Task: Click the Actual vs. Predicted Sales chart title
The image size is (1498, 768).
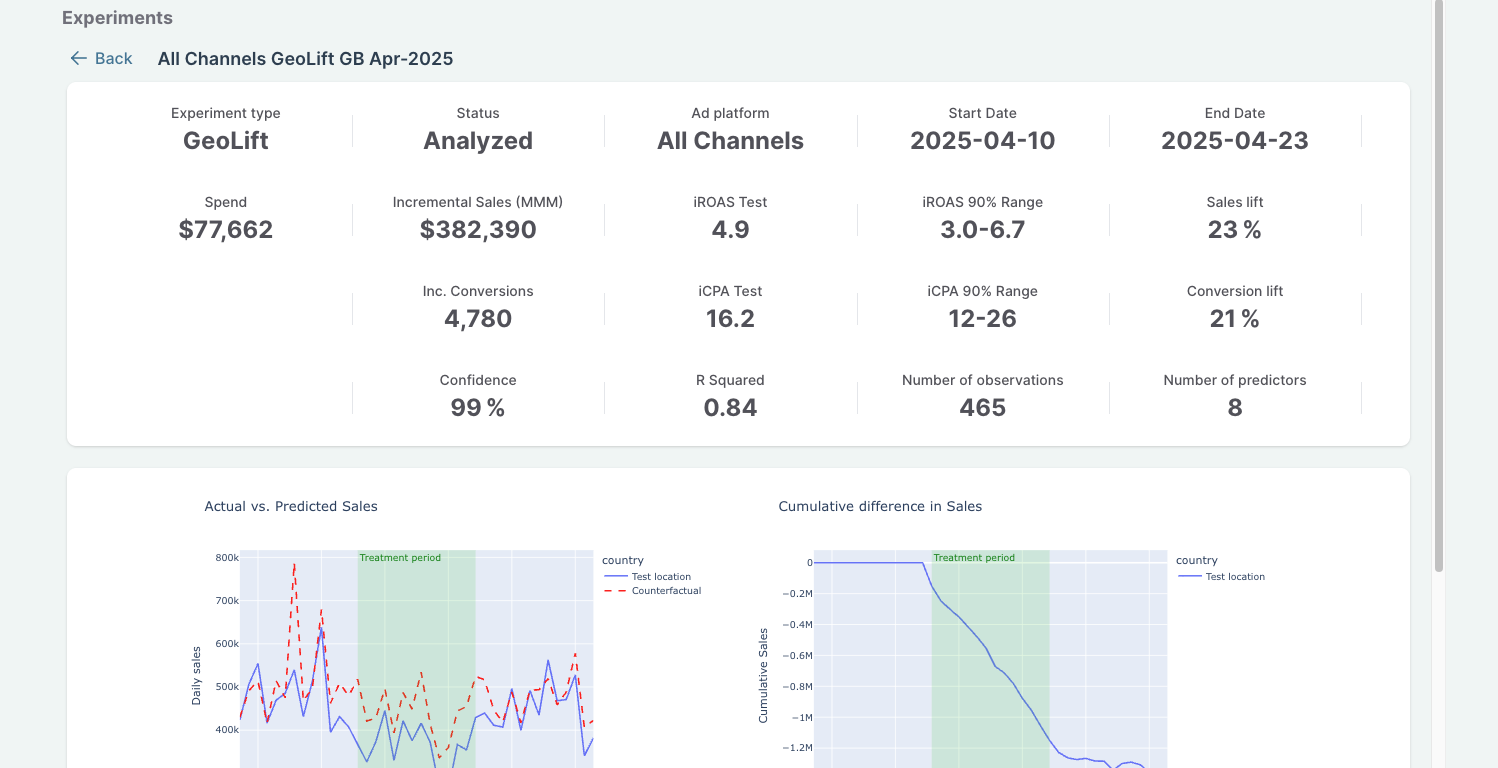Action: [291, 507]
